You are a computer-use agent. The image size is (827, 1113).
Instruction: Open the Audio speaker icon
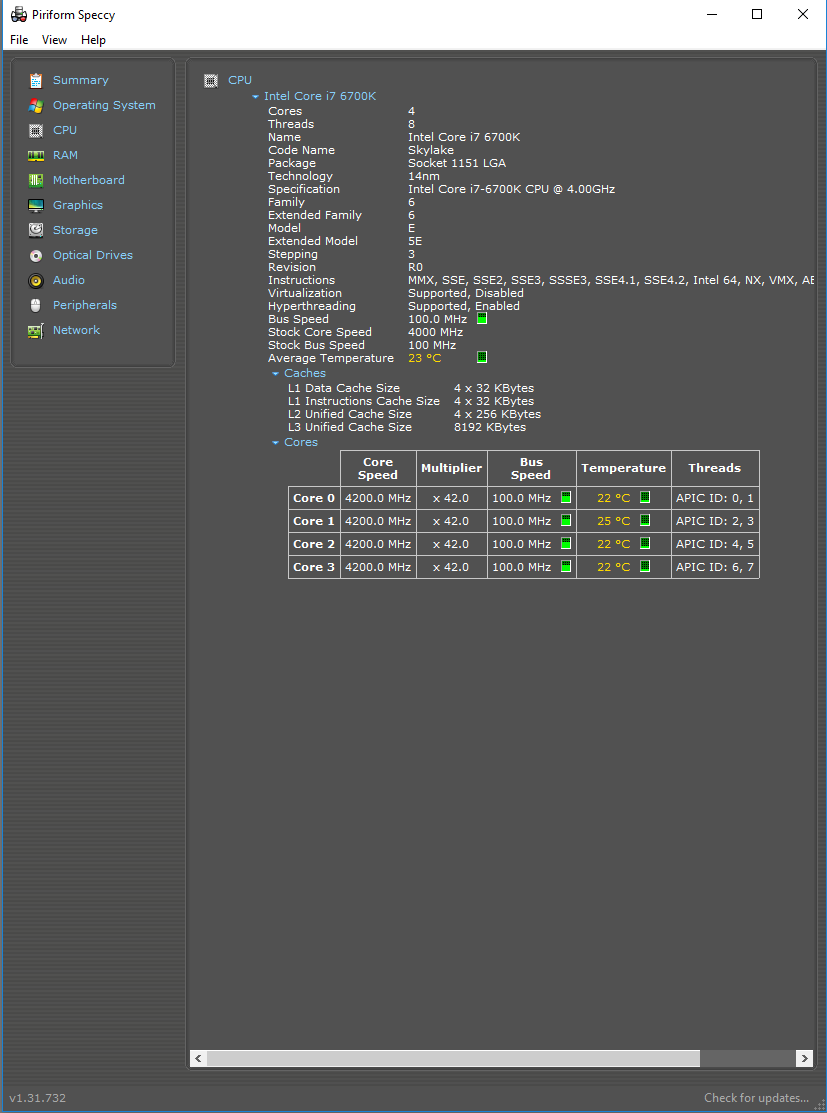[36, 280]
